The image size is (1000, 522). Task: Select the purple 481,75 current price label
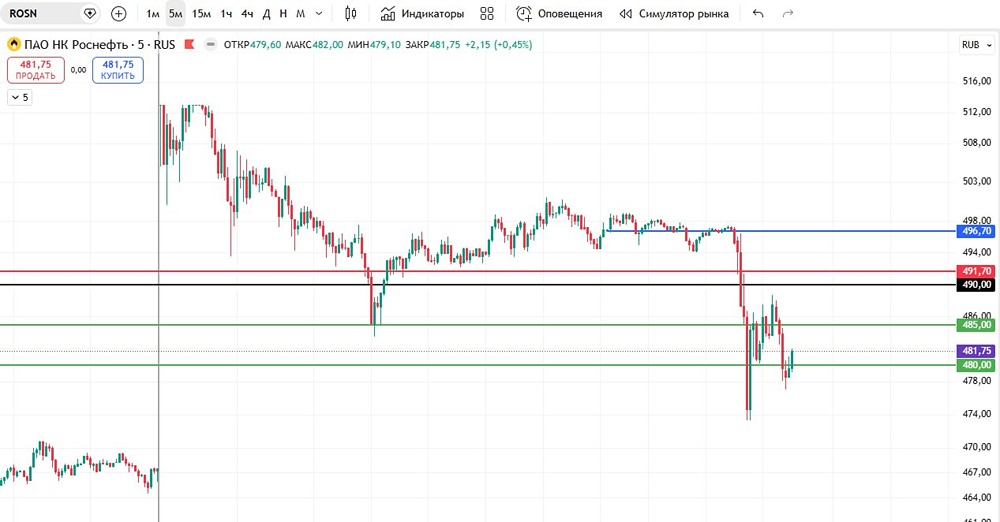click(x=976, y=351)
